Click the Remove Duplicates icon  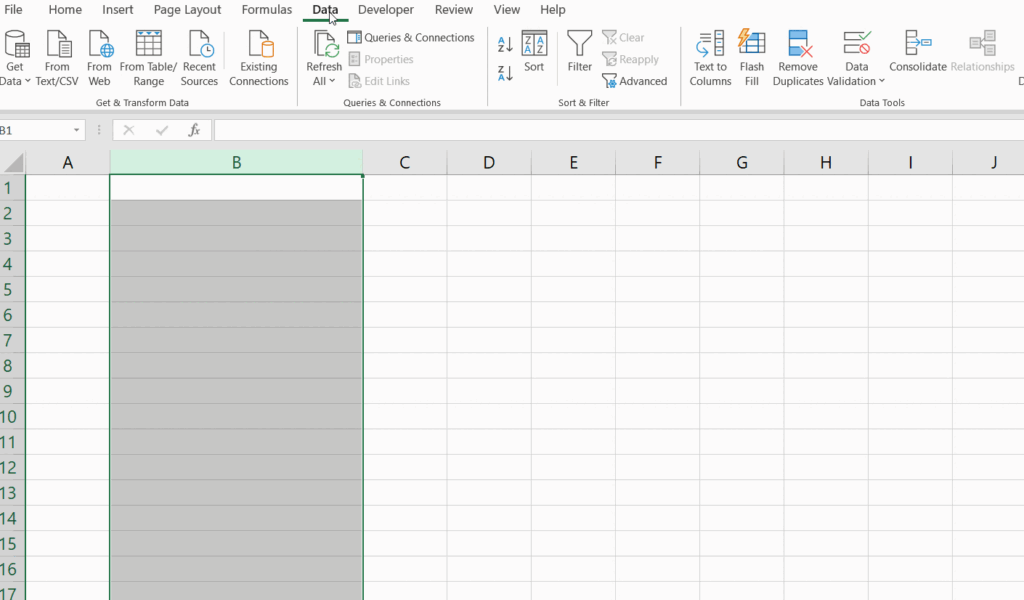coord(798,46)
